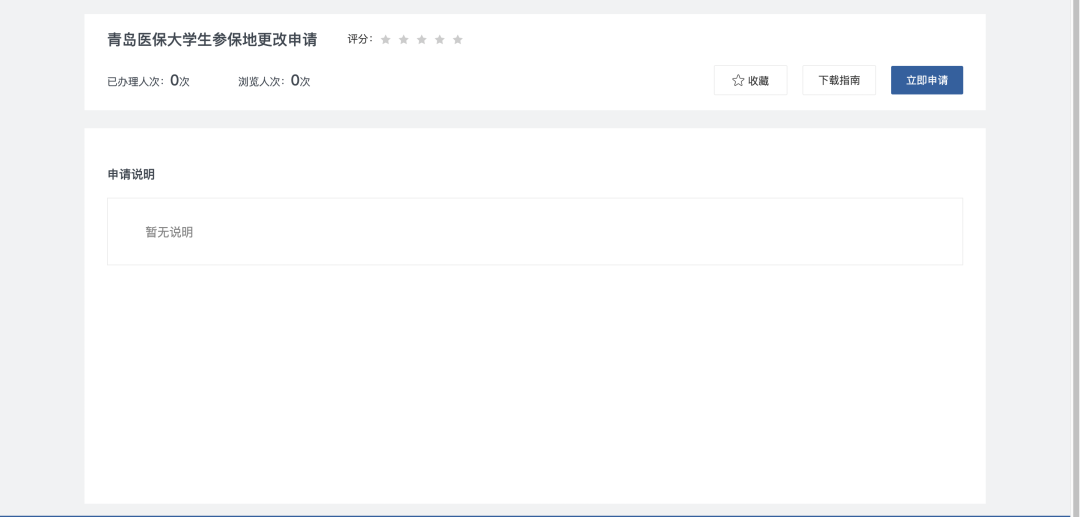Click the title 青岛医保大学生参保地更改申请
1080x517 pixels.
(x=212, y=40)
